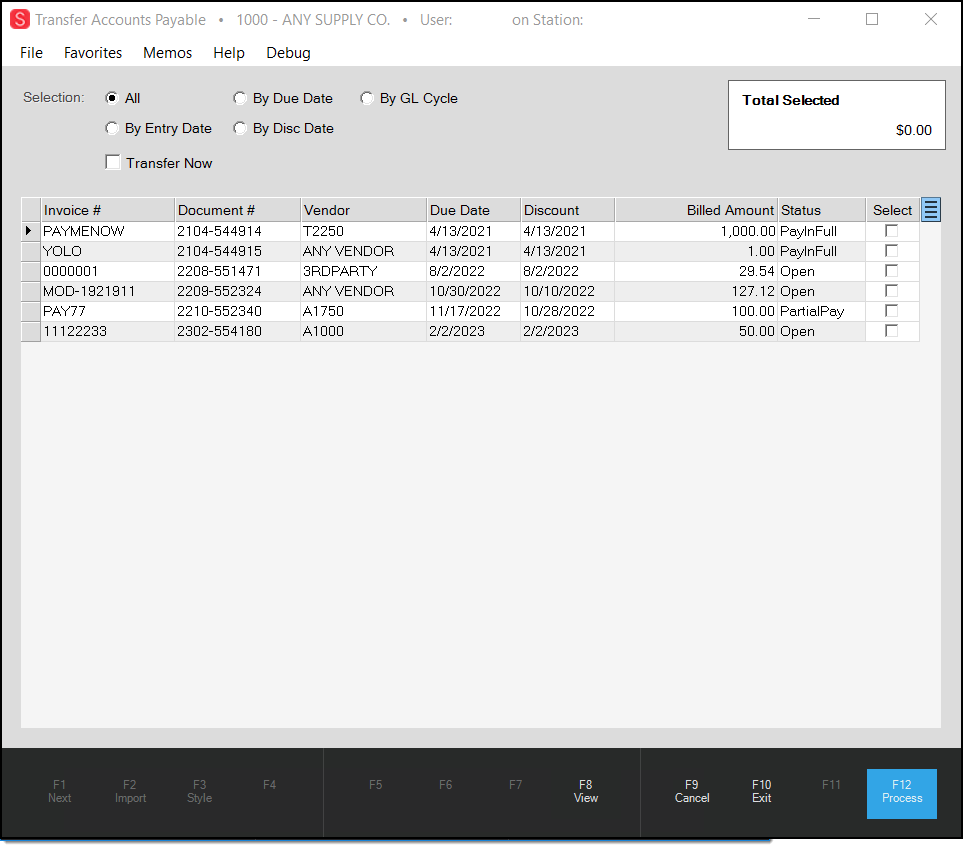Viewport: 963px width, 848px height.
Task: Close the Transfer Accounts Payable window
Action: pos(930,19)
